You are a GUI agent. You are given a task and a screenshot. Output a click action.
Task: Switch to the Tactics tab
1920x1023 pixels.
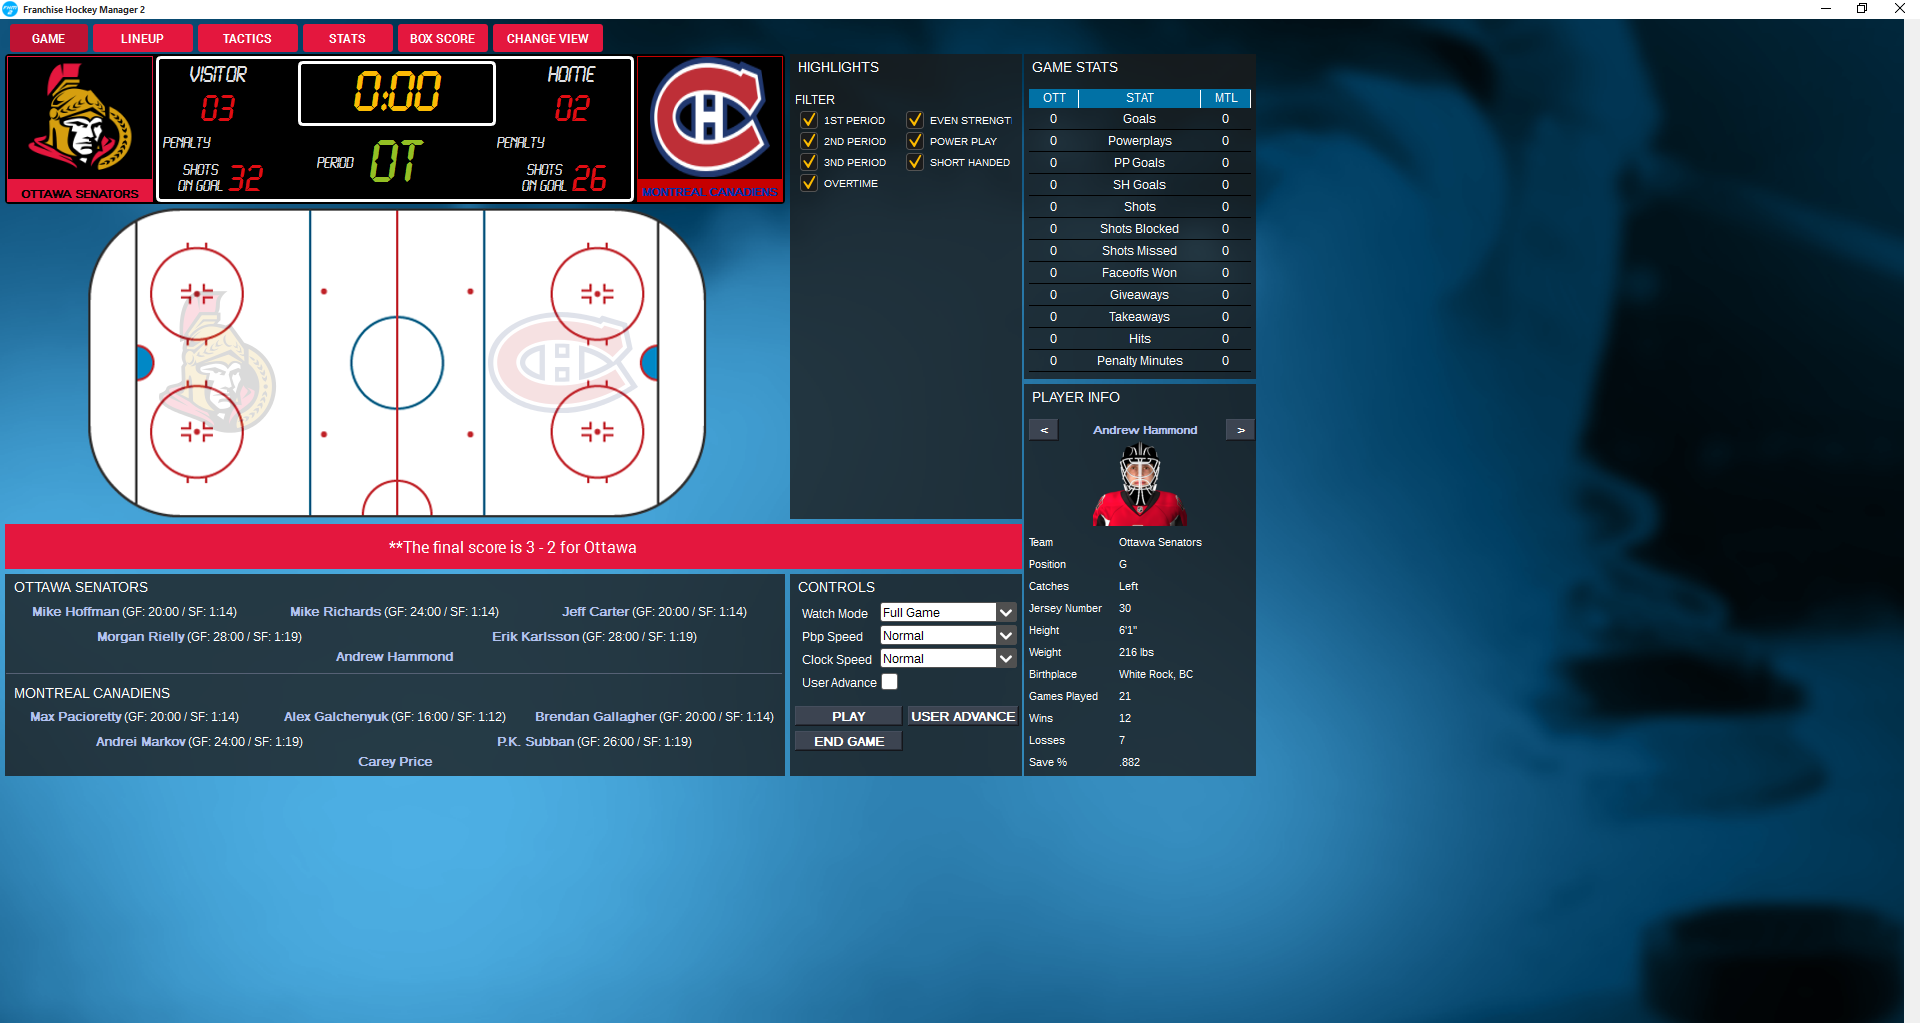pos(247,39)
